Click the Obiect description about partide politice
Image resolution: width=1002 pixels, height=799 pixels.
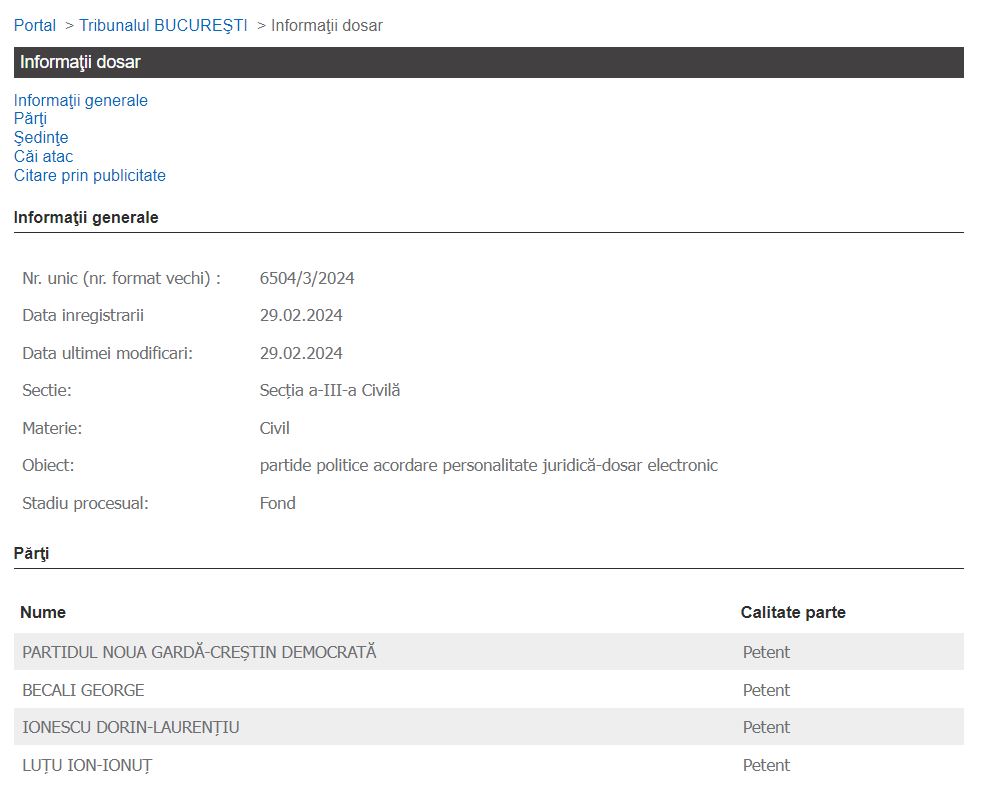[x=488, y=466]
